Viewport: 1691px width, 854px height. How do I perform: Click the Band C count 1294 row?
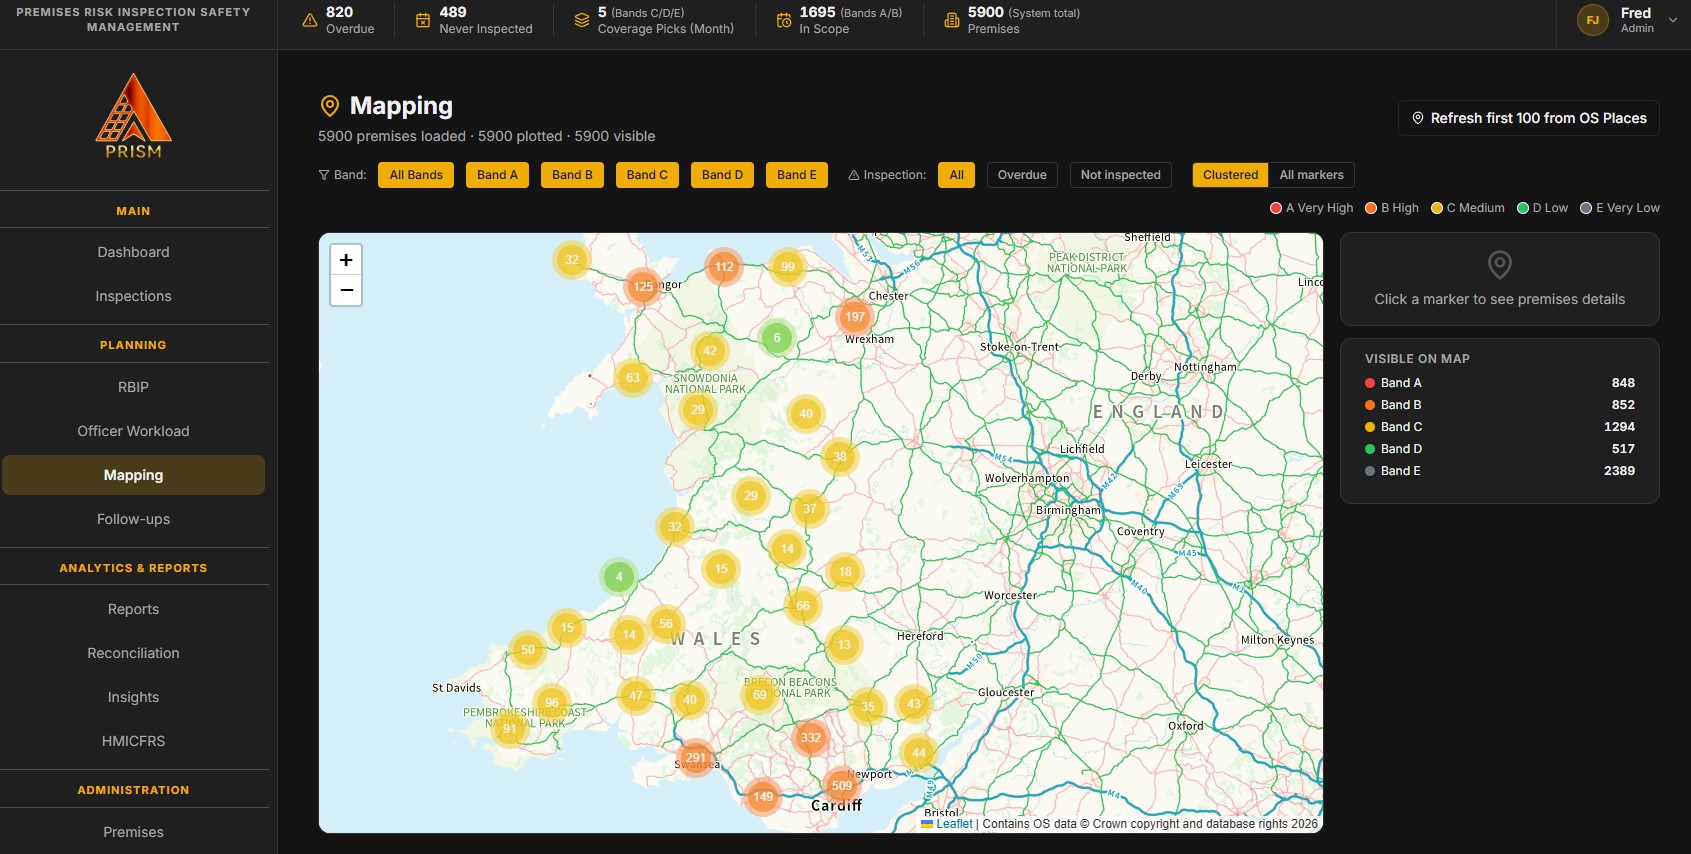coord(1499,427)
